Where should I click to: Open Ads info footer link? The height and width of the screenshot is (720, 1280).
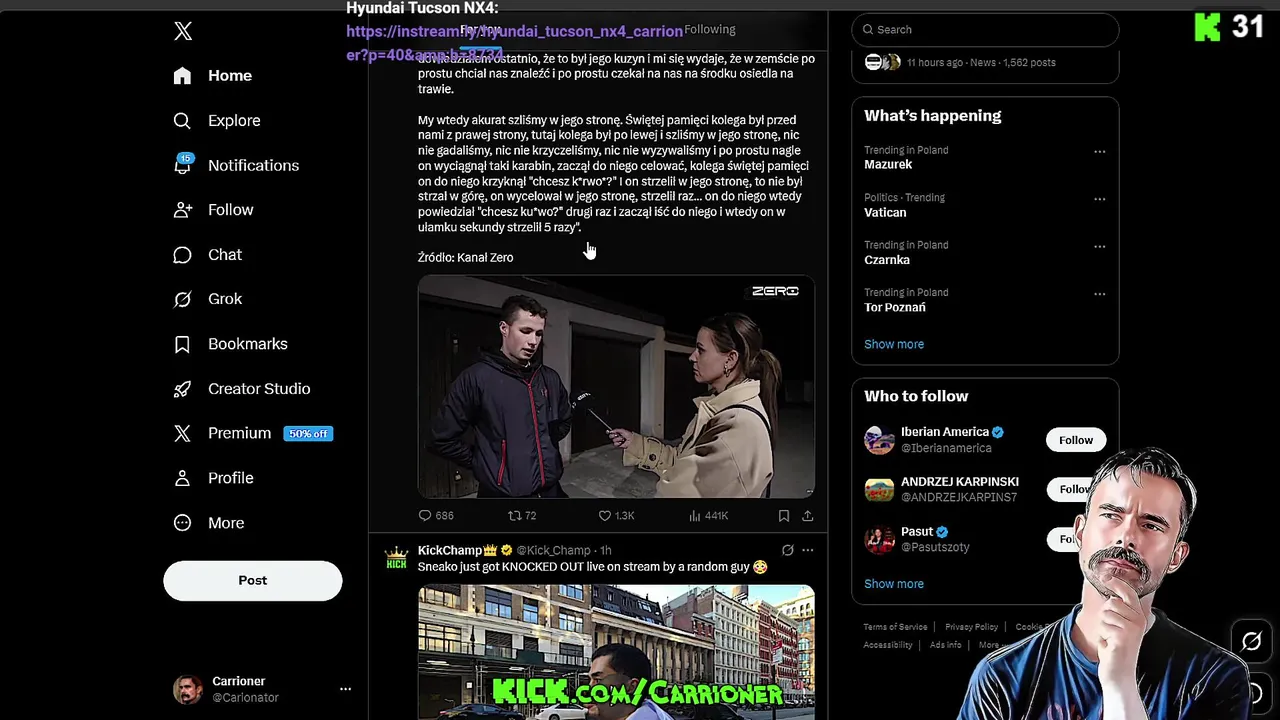click(x=945, y=645)
